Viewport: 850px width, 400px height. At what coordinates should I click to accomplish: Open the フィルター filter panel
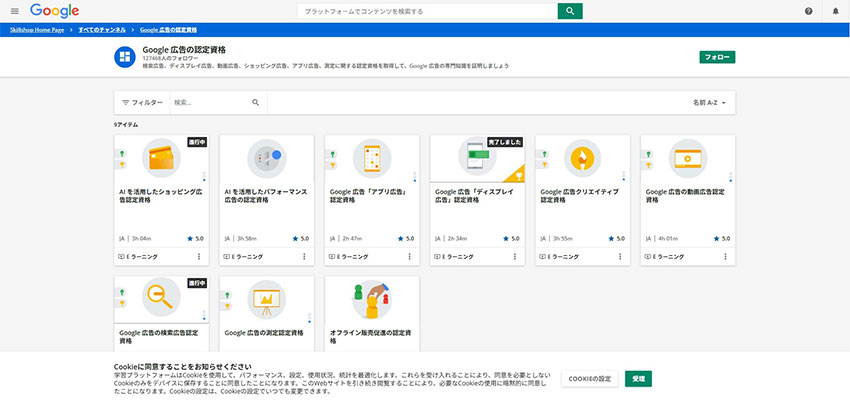pos(142,102)
